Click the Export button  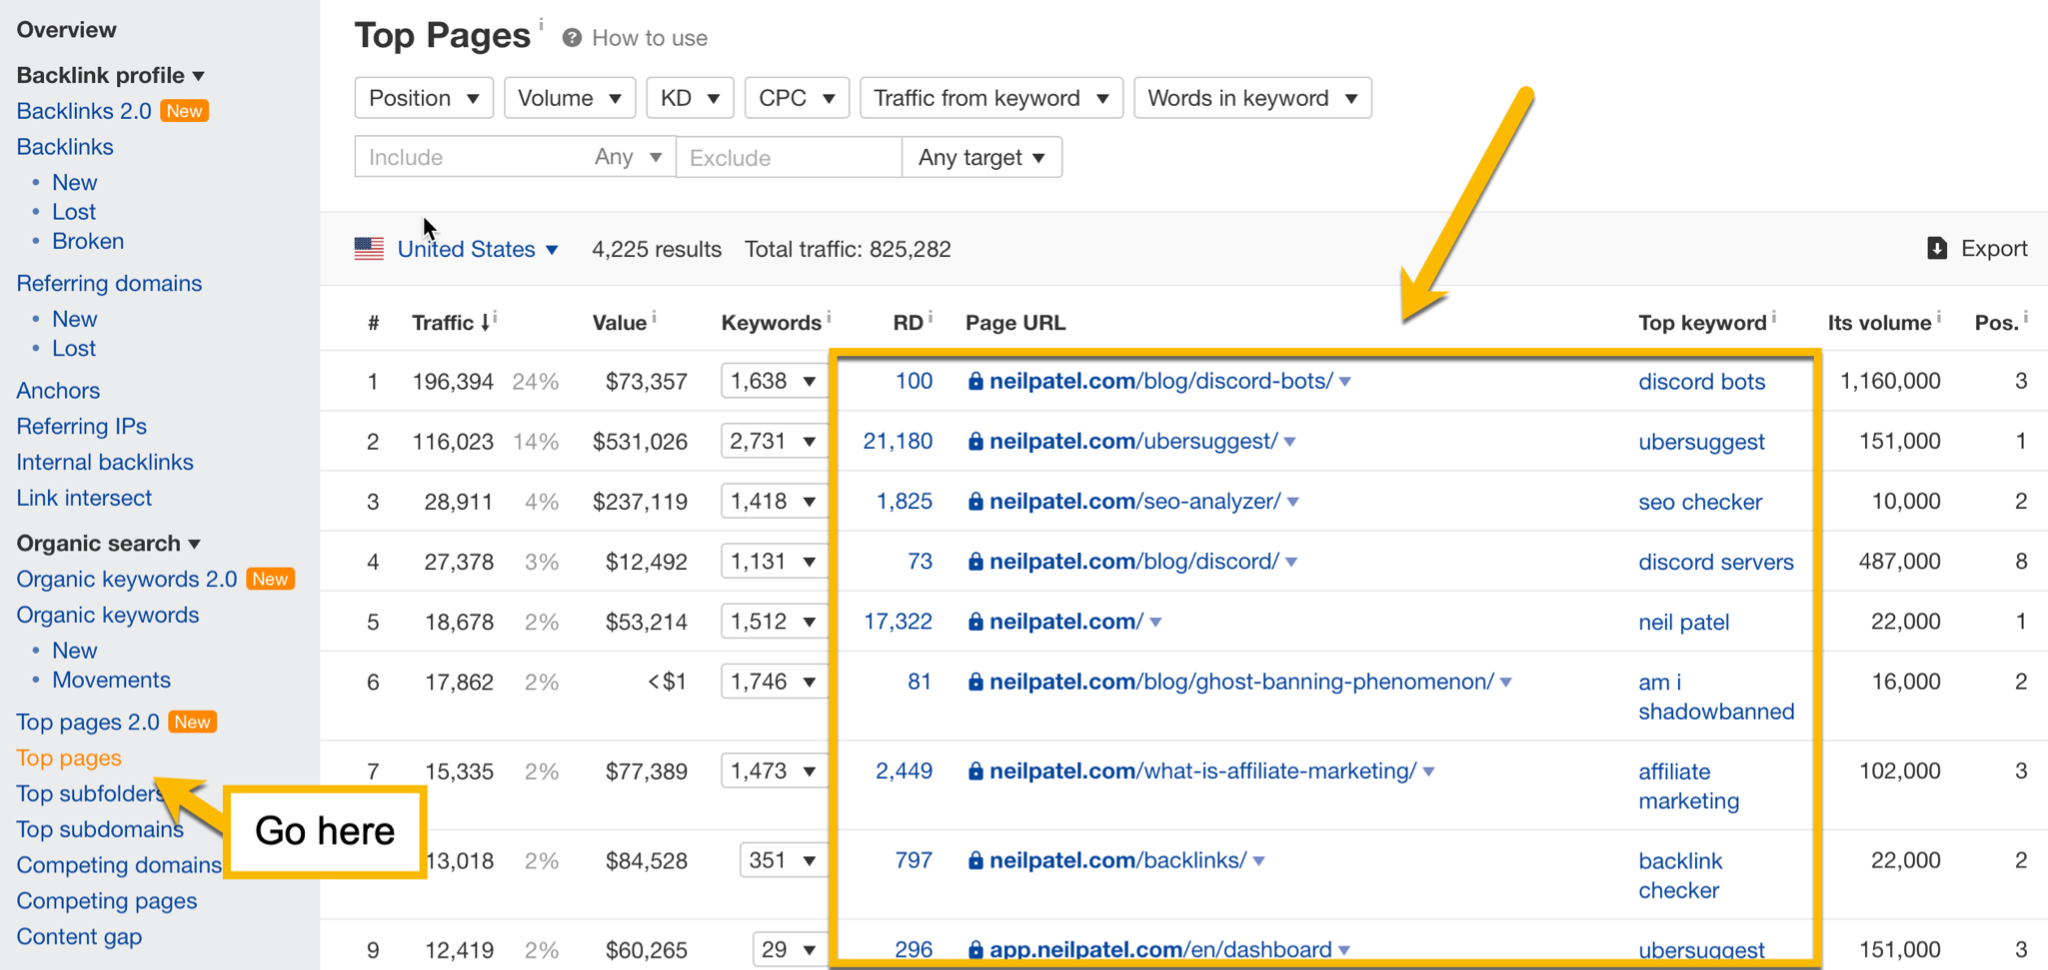point(1977,248)
